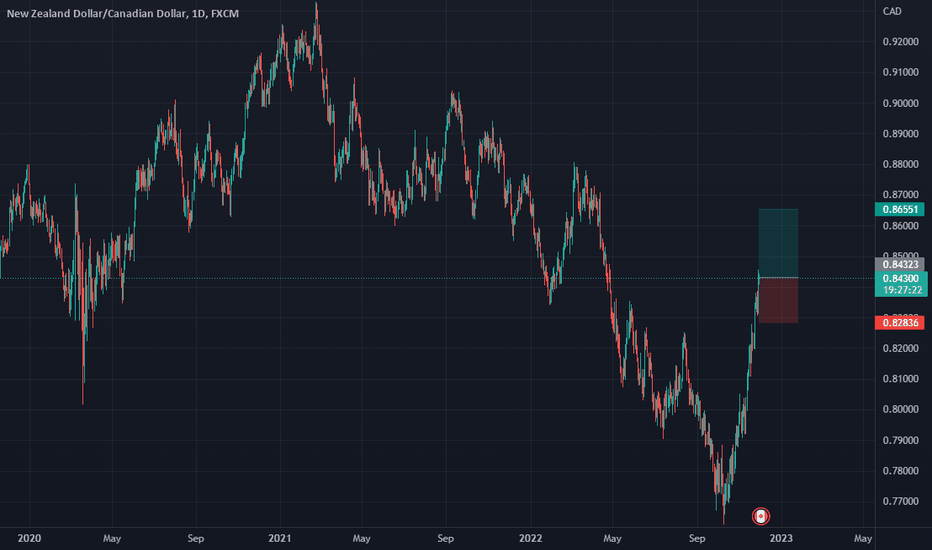Screen dimensions: 932x550
Task: Click the current price label 0.84300
Action: [x=900, y=278]
